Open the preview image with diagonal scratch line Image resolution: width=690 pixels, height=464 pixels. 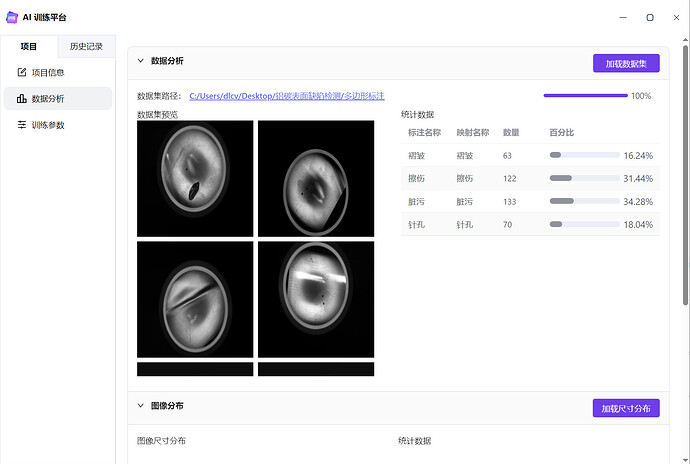[195, 299]
